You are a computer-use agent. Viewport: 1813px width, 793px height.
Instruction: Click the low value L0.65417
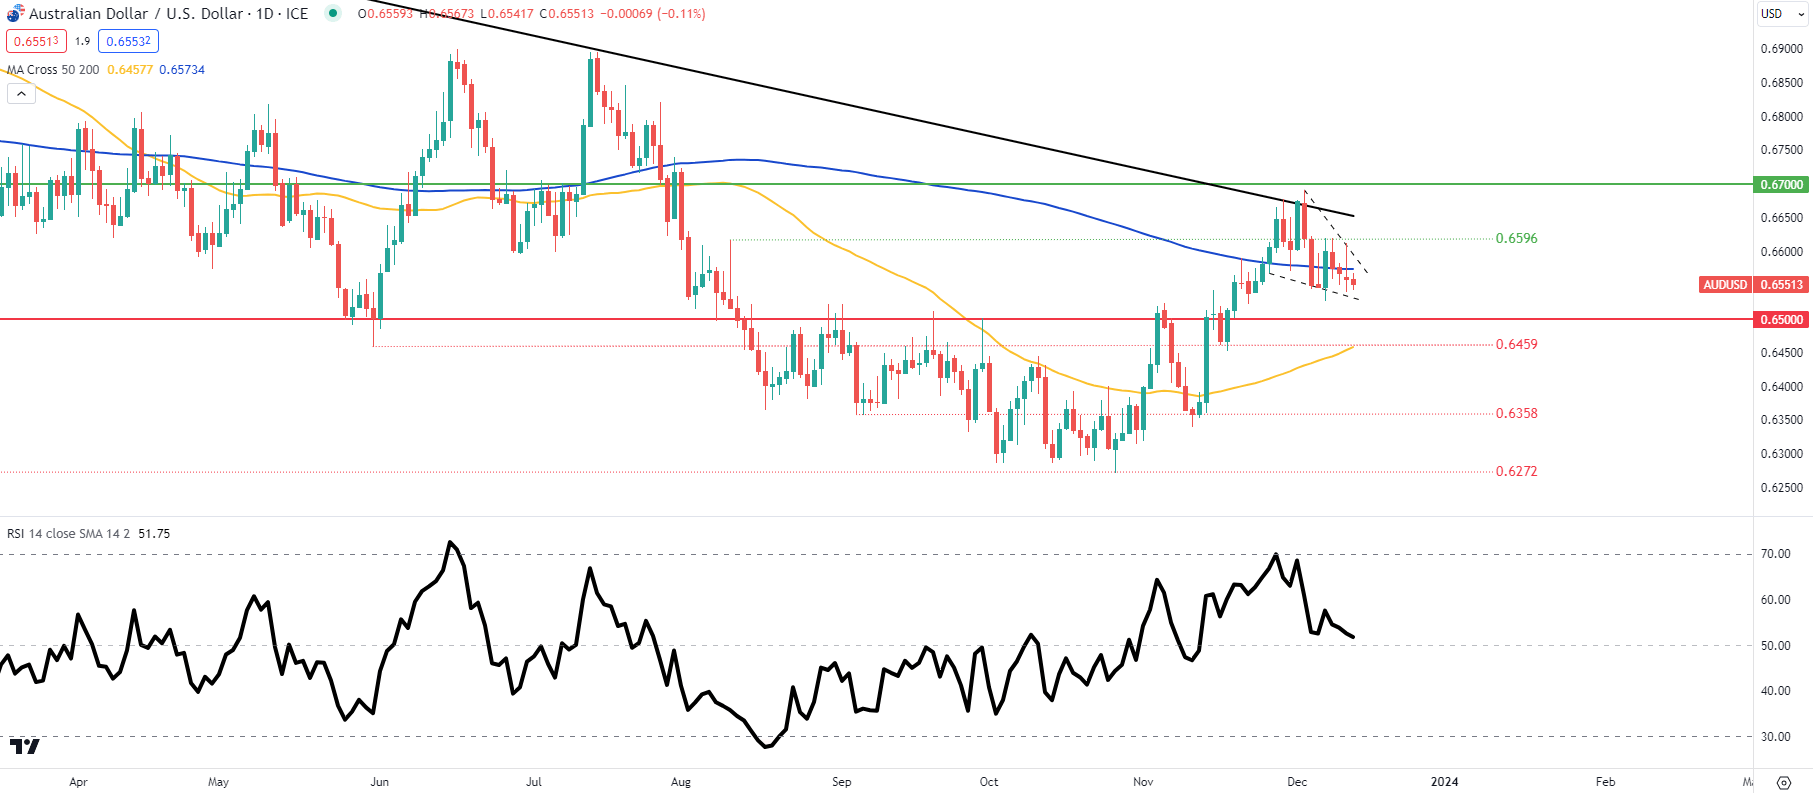507,14
